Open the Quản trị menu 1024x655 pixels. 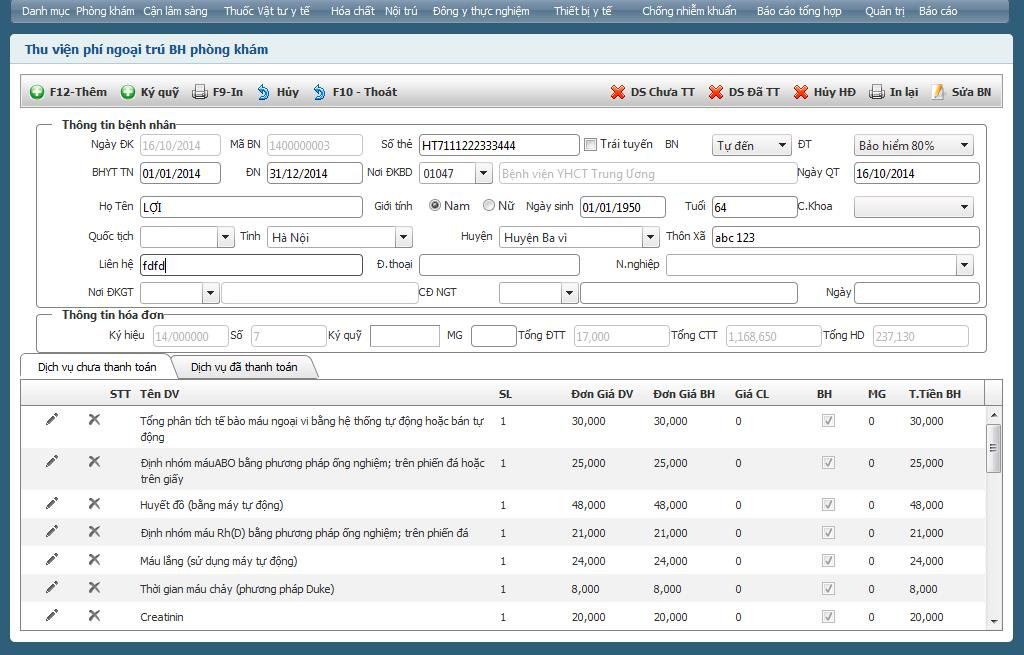[885, 11]
